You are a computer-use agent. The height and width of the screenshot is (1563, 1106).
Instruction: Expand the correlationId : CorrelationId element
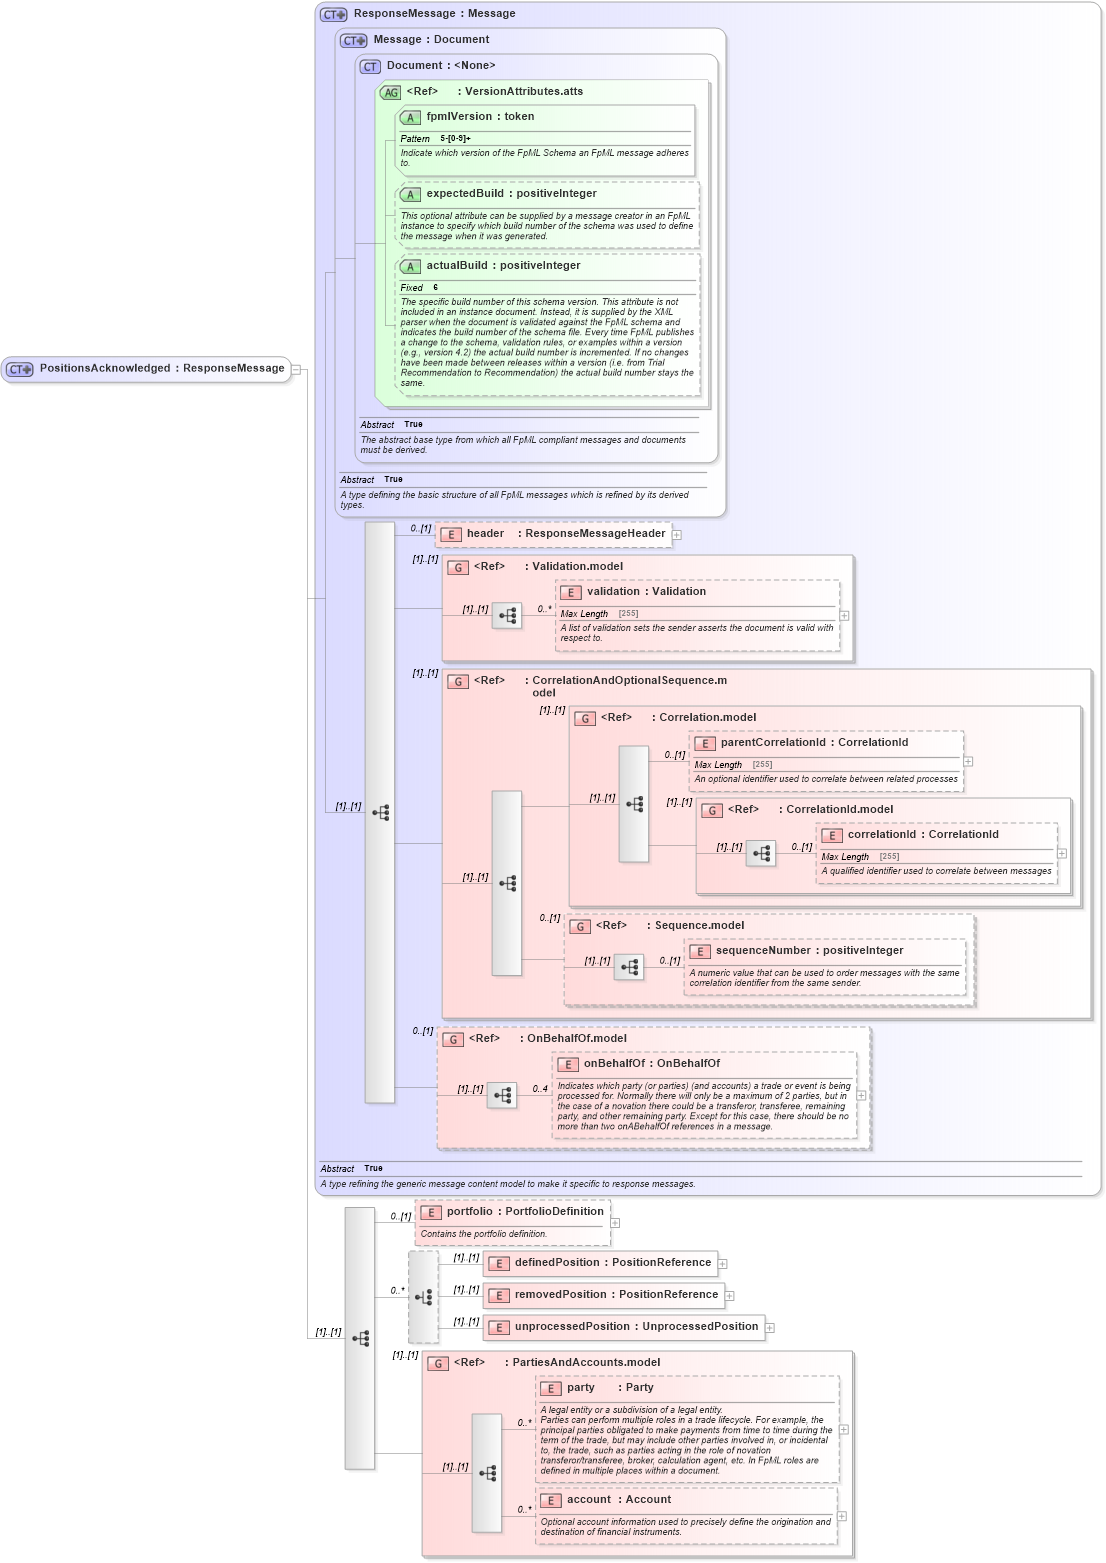[1062, 854]
